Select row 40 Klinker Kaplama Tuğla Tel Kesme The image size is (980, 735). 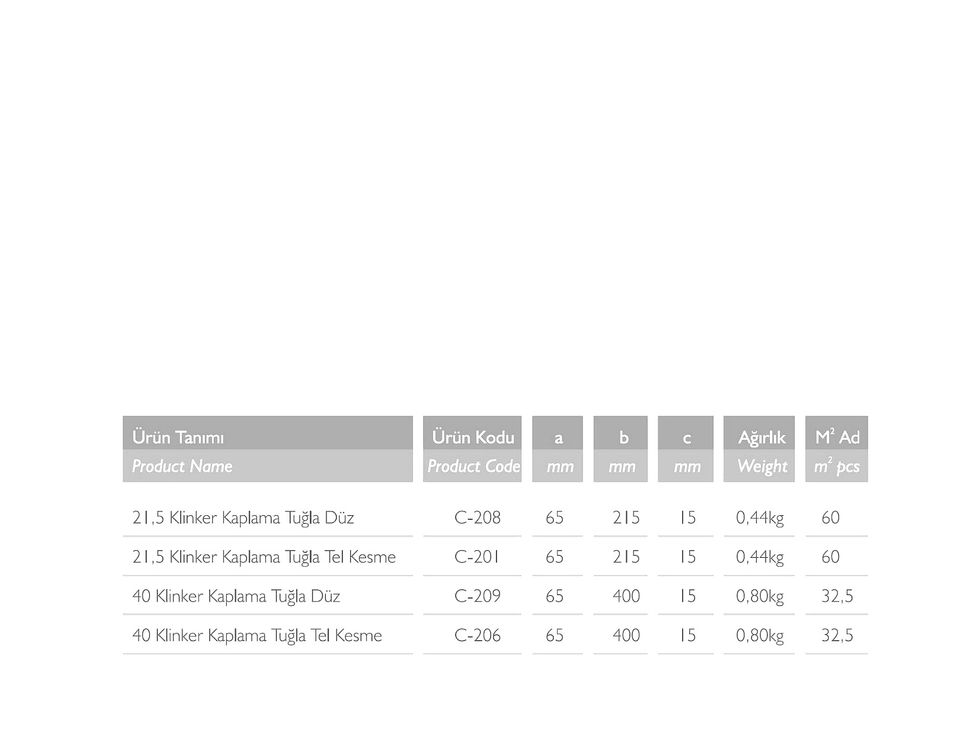click(495, 636)
